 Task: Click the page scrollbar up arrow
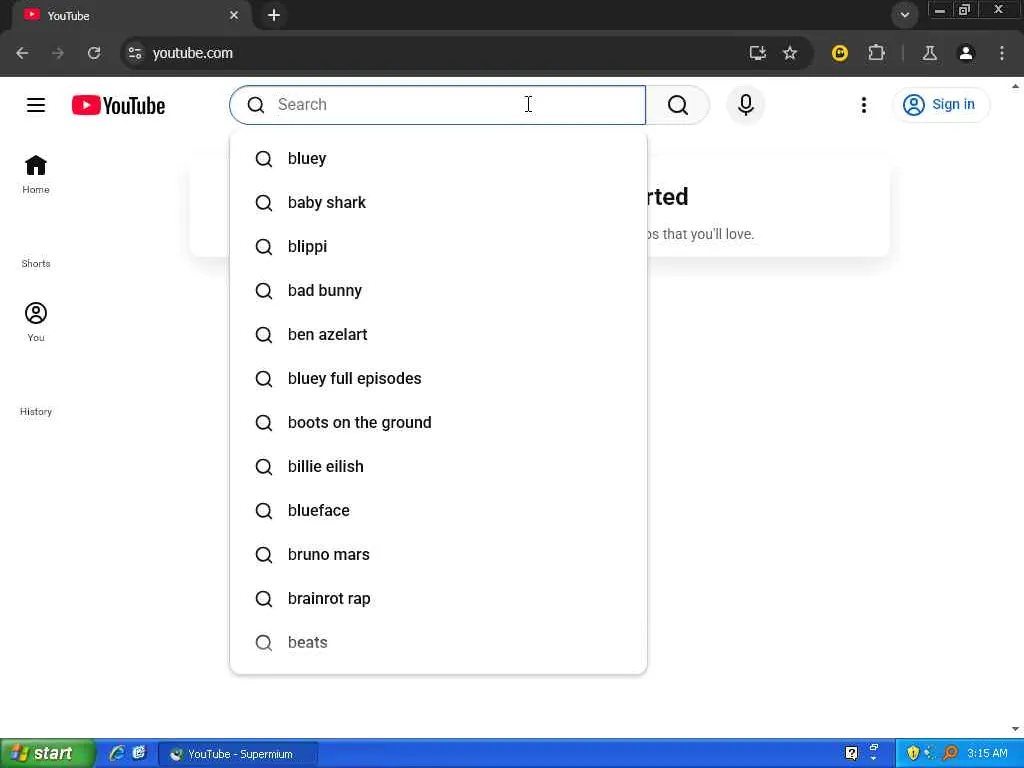coord(1015,86)
